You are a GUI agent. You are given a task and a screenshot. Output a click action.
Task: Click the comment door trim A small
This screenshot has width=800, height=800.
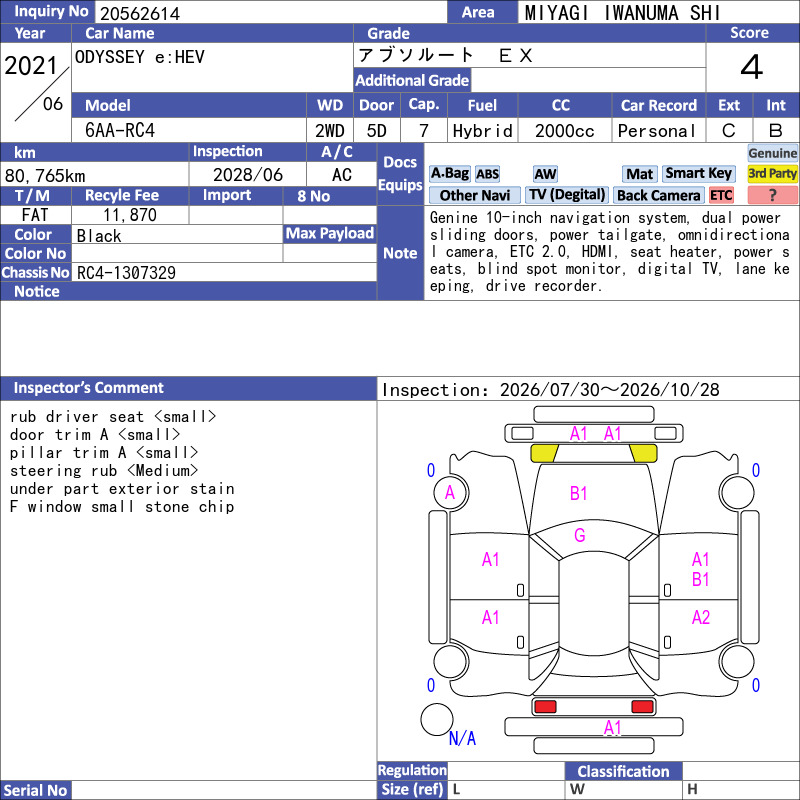click(95, 434)
